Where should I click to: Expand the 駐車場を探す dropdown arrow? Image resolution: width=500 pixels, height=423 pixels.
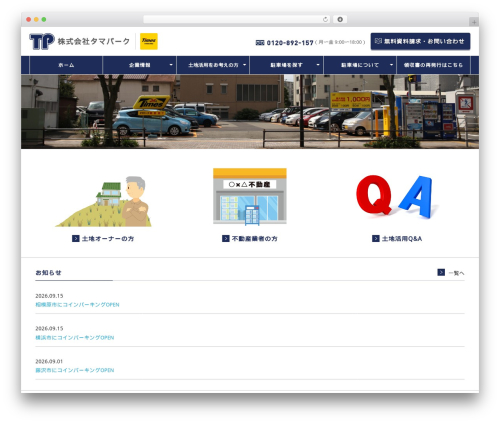[x=318, y=65]
